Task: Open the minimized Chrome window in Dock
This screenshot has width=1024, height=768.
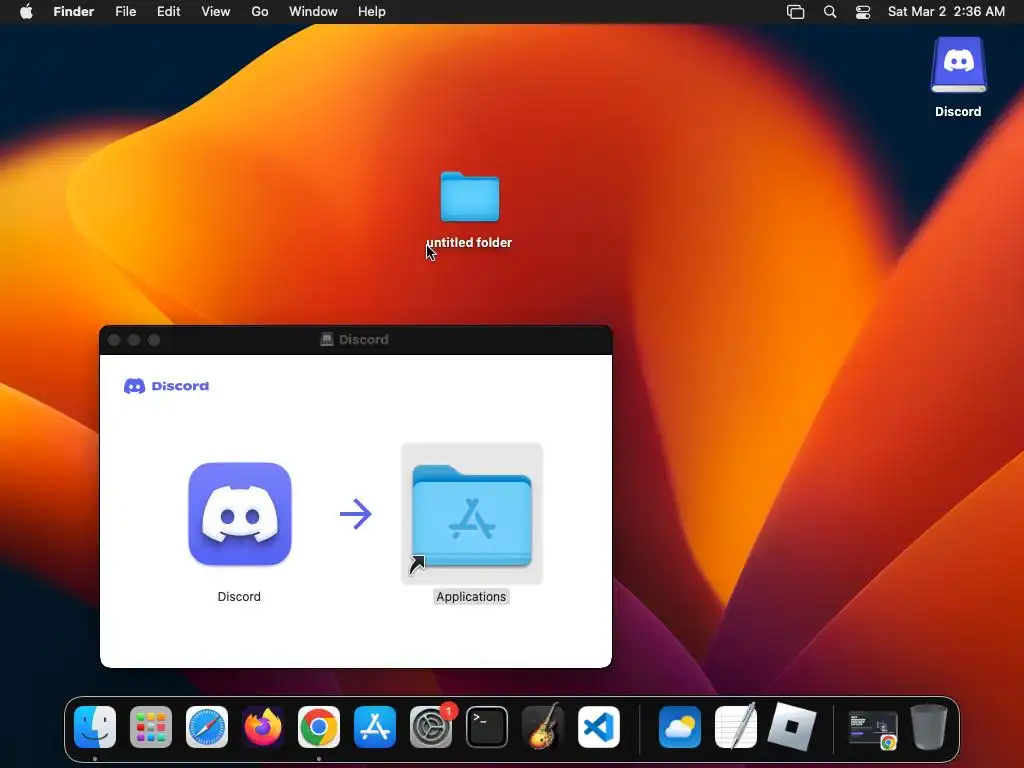Action: pyautogui.click(x=873, y=729)
